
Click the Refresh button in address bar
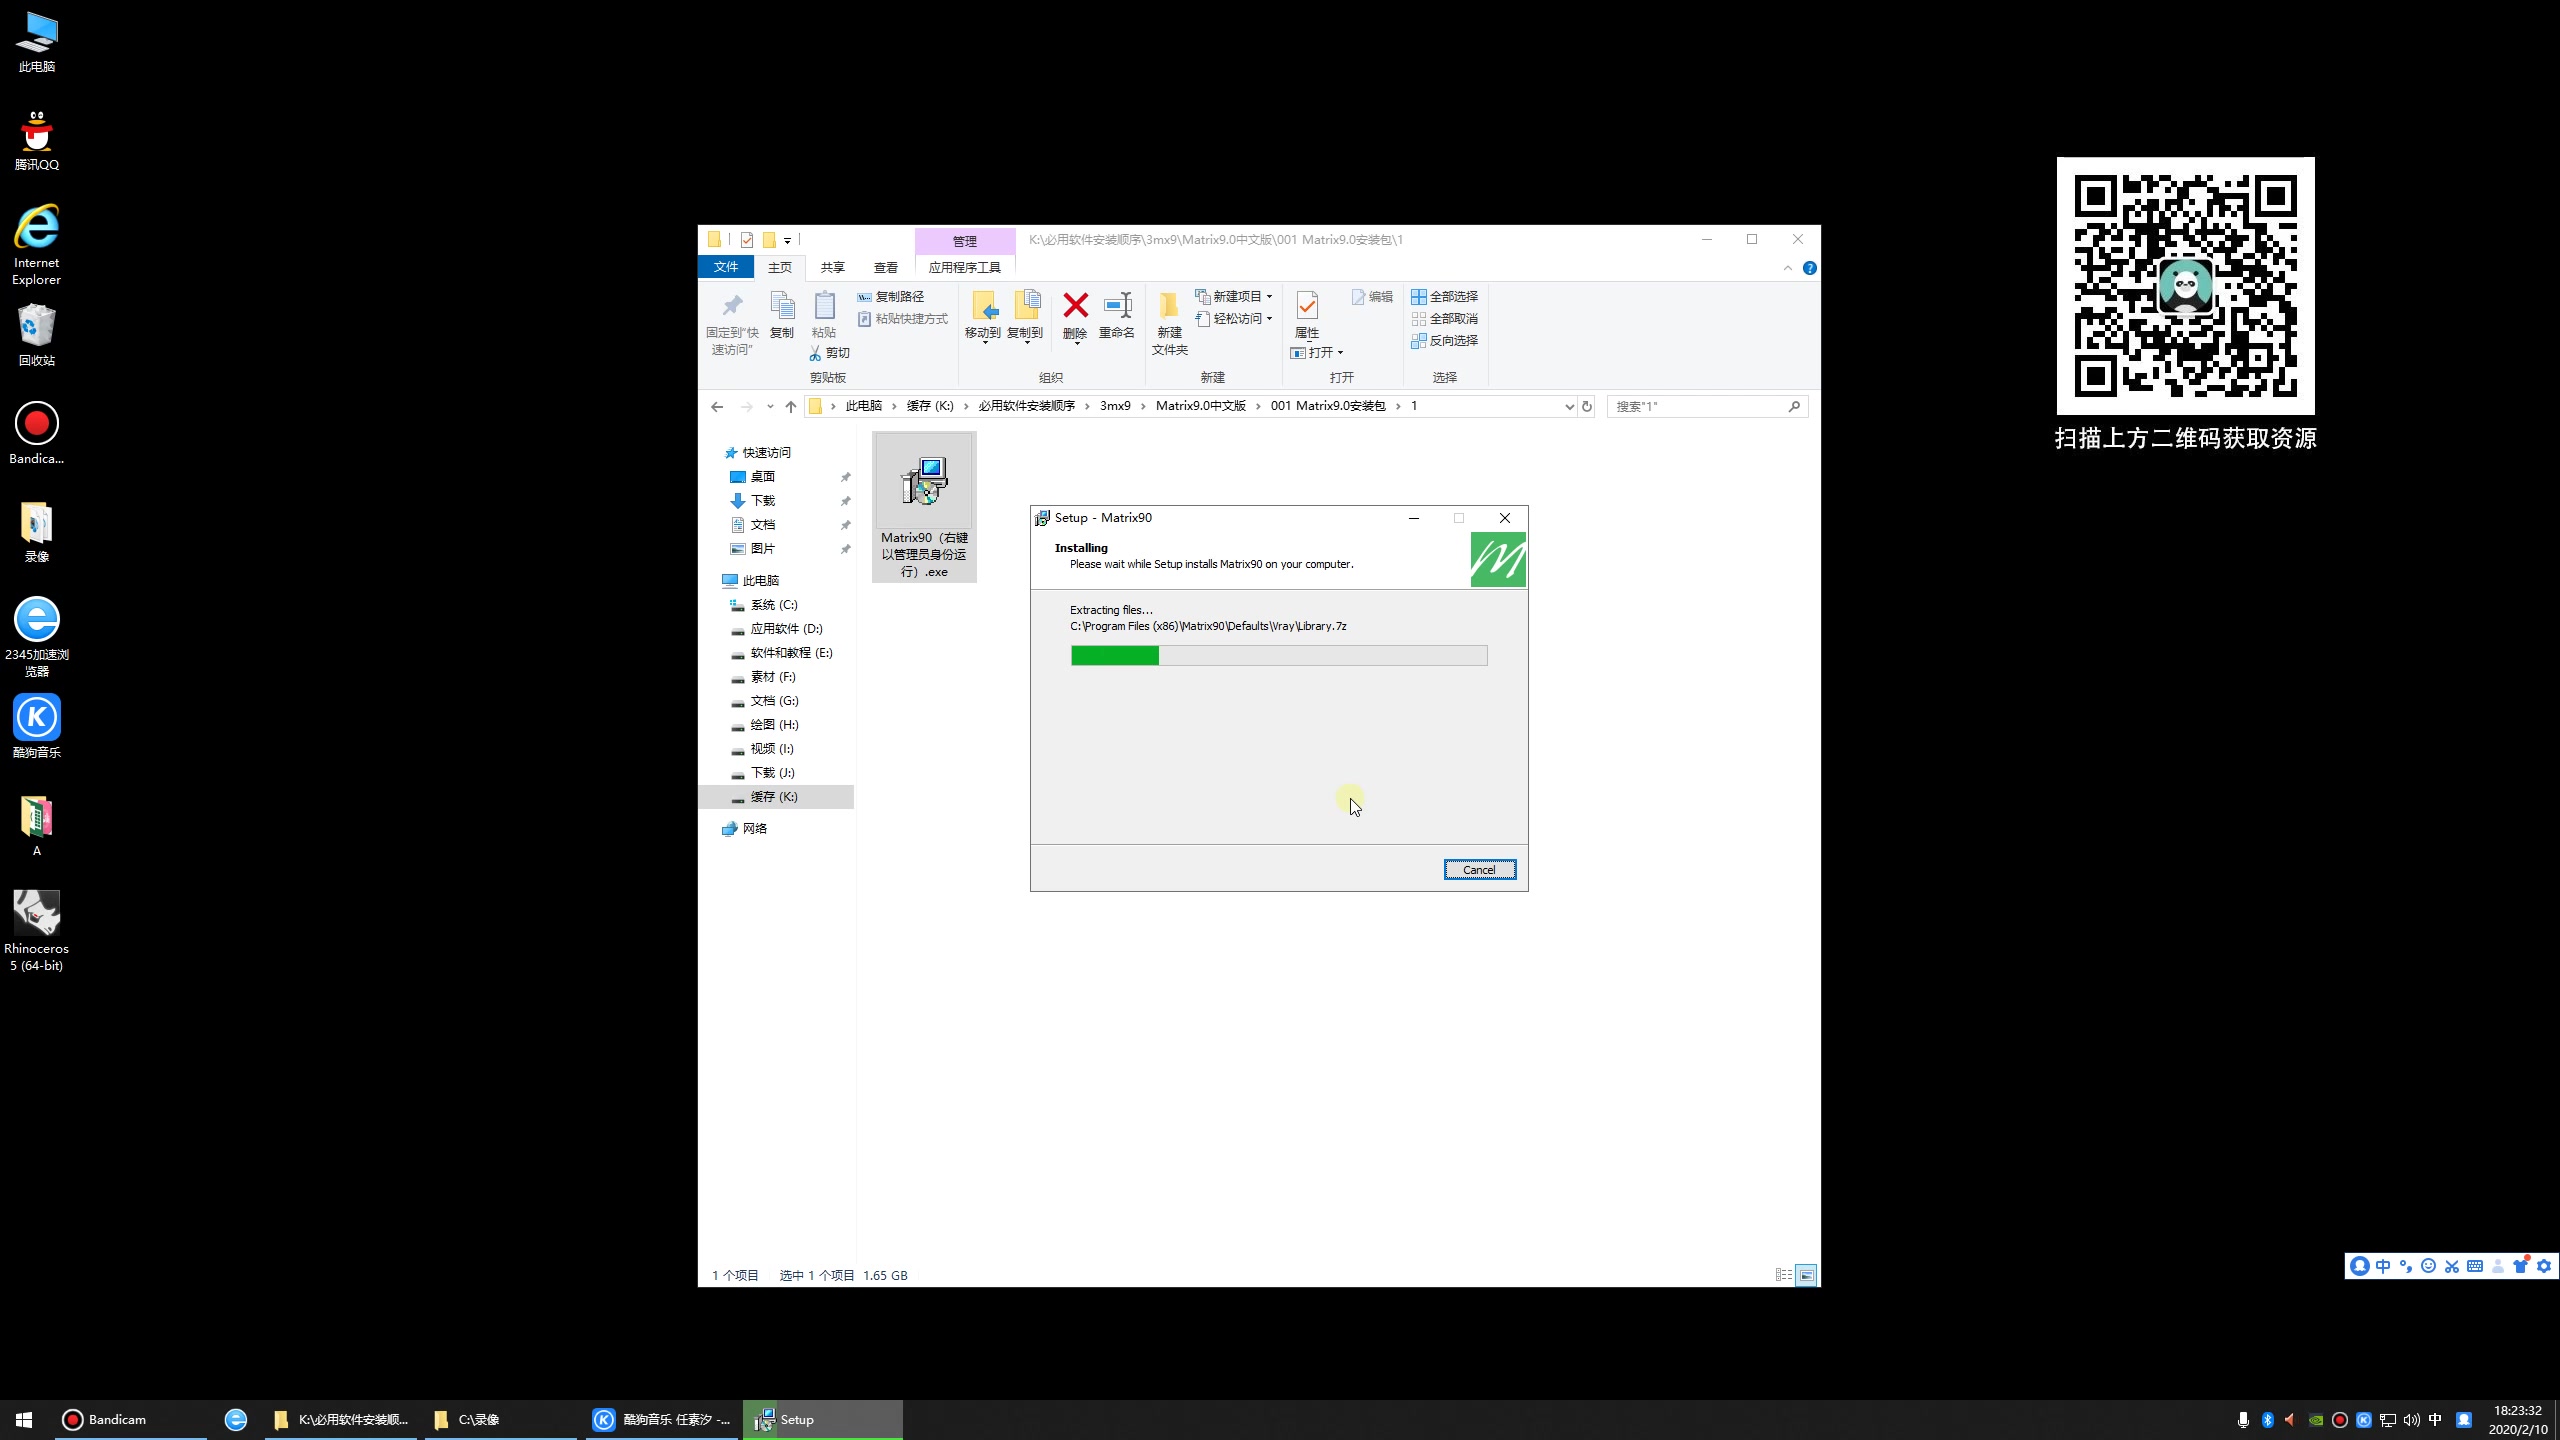(1587, 407)
